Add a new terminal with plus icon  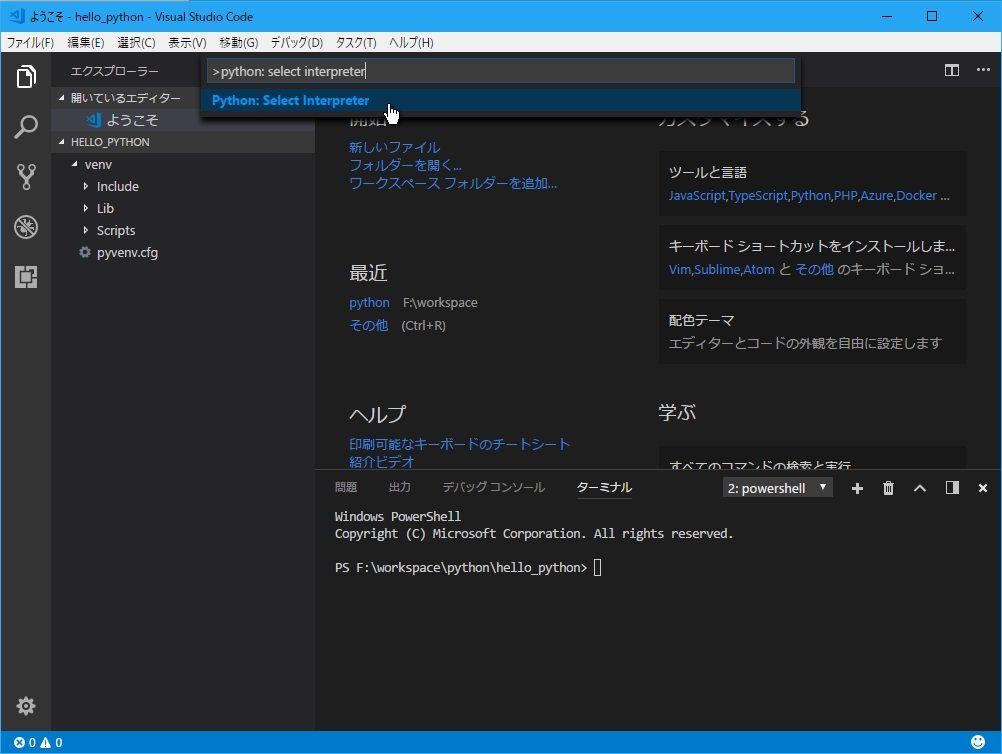coord(857,488)
